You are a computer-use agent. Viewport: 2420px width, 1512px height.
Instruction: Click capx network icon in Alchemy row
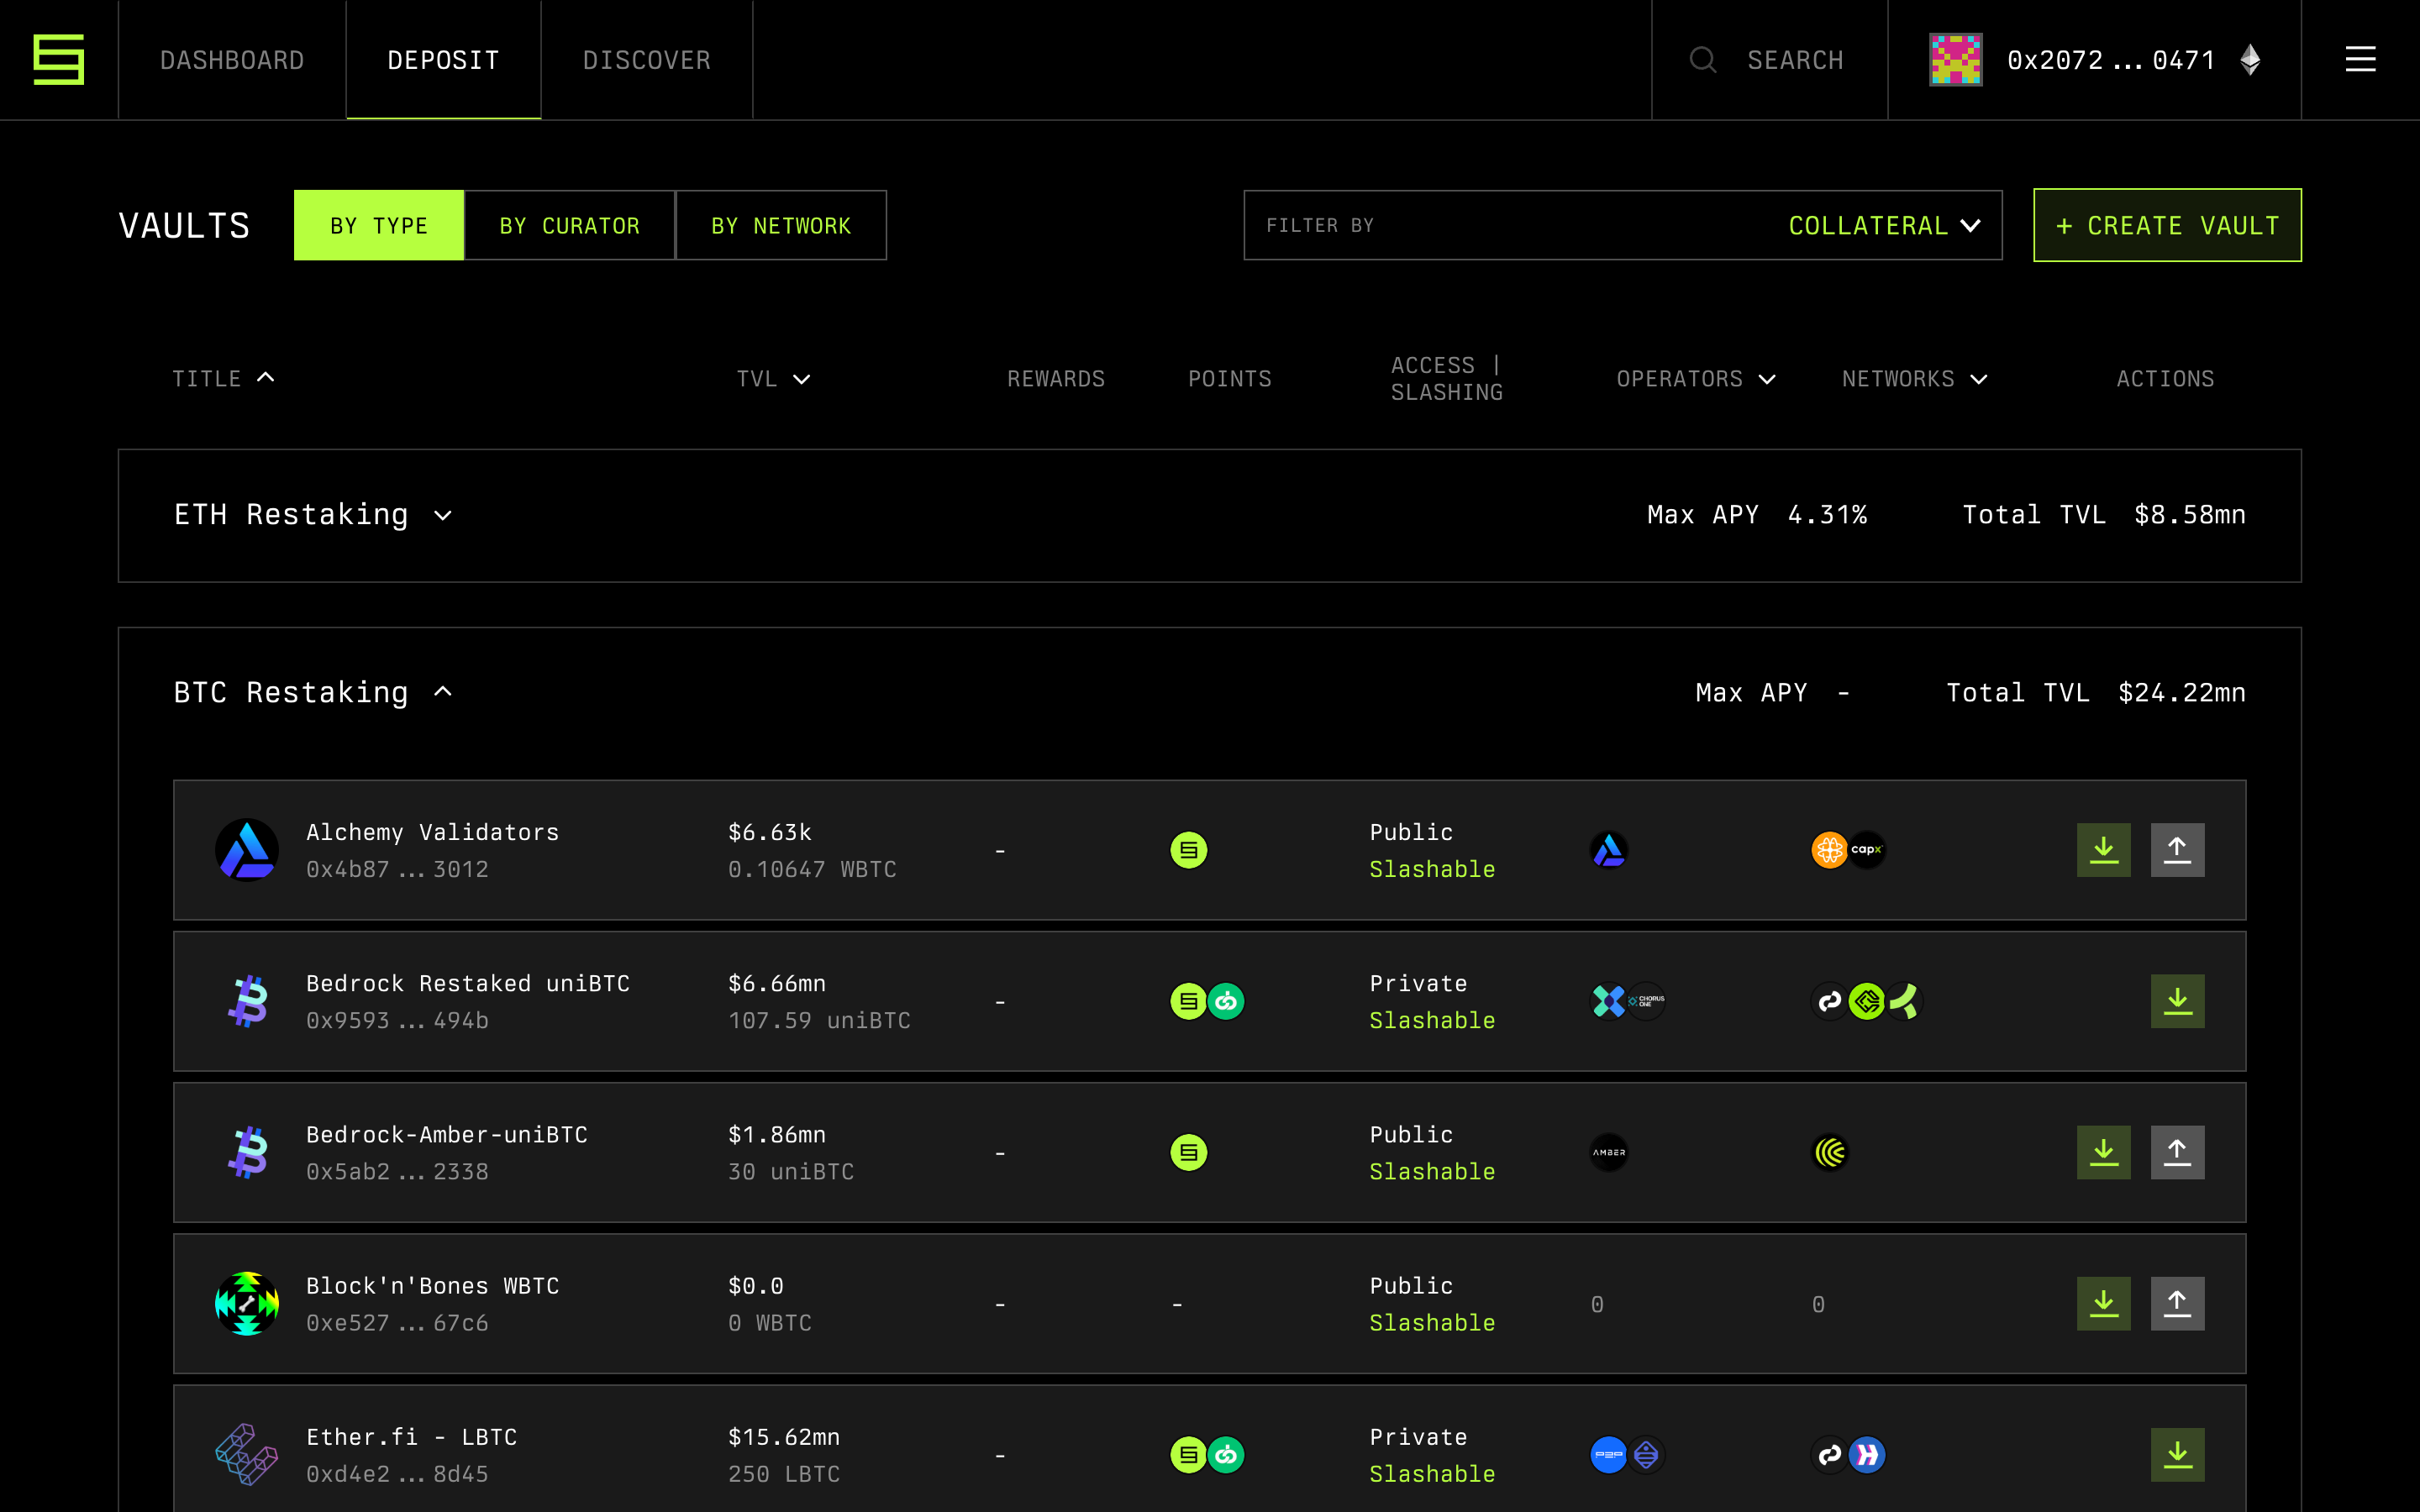point(1866,850)
